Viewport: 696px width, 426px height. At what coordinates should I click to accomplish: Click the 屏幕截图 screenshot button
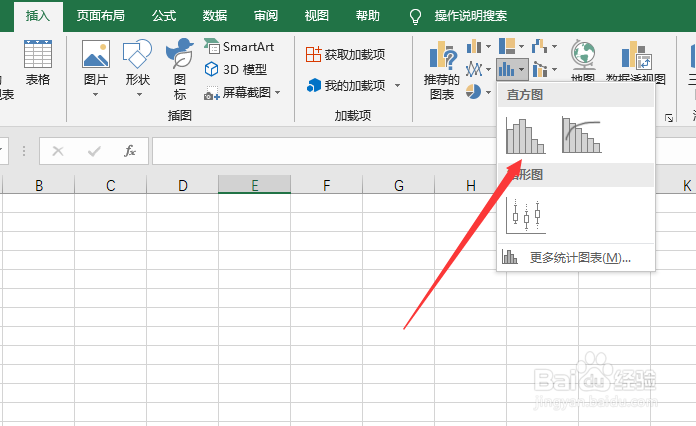tap(237, 92)
